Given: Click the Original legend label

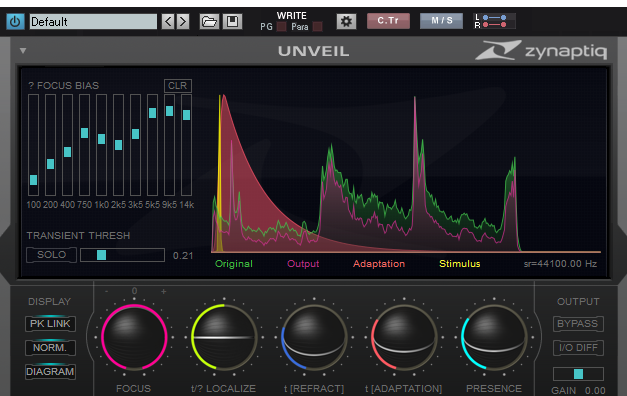Looking at the screenshot, I should click(234, 264).
